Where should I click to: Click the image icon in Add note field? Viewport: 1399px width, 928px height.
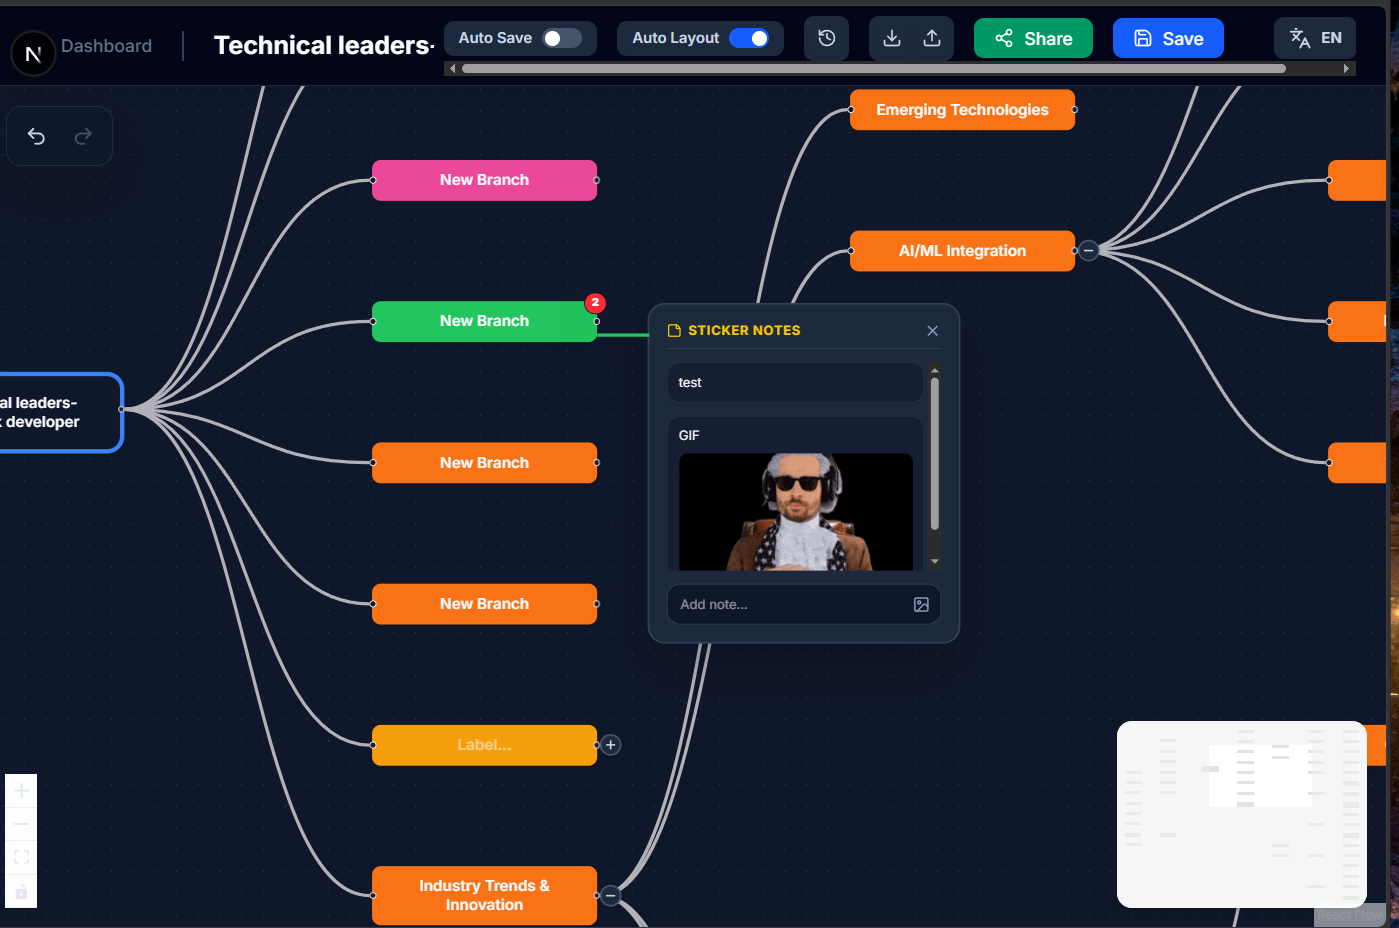[921, 604]
